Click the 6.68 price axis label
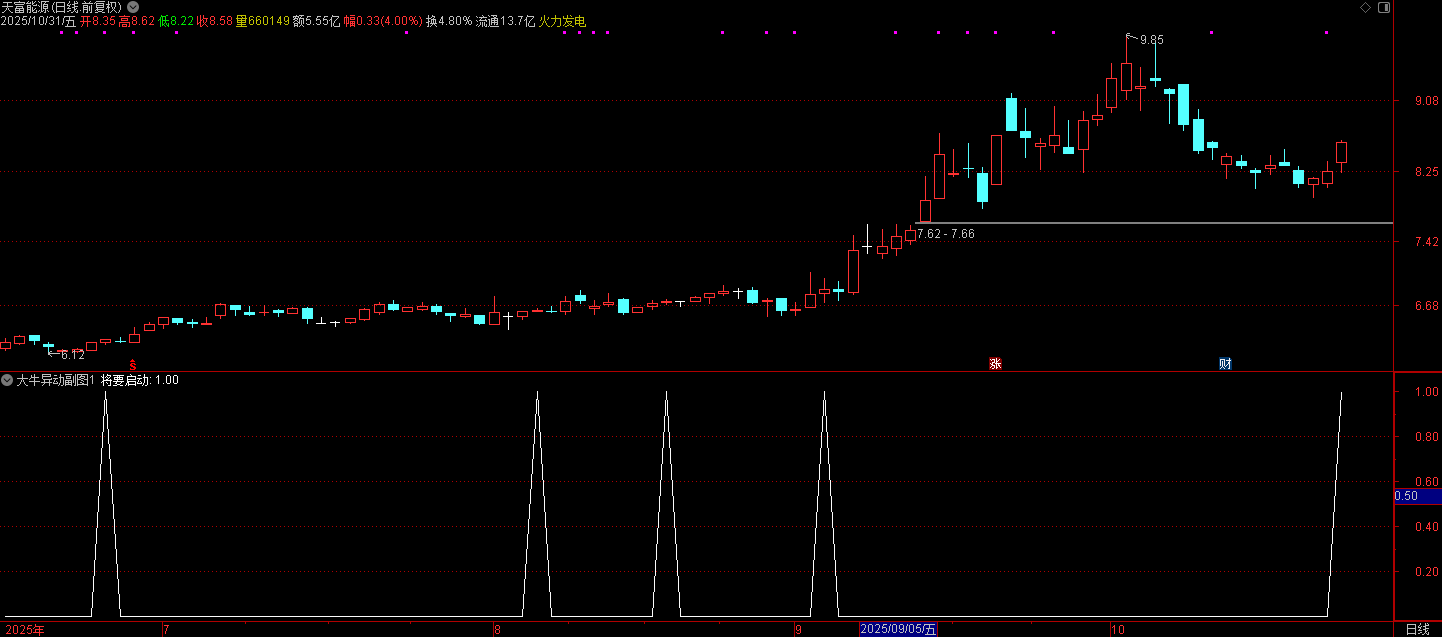 pos(1426,306)
